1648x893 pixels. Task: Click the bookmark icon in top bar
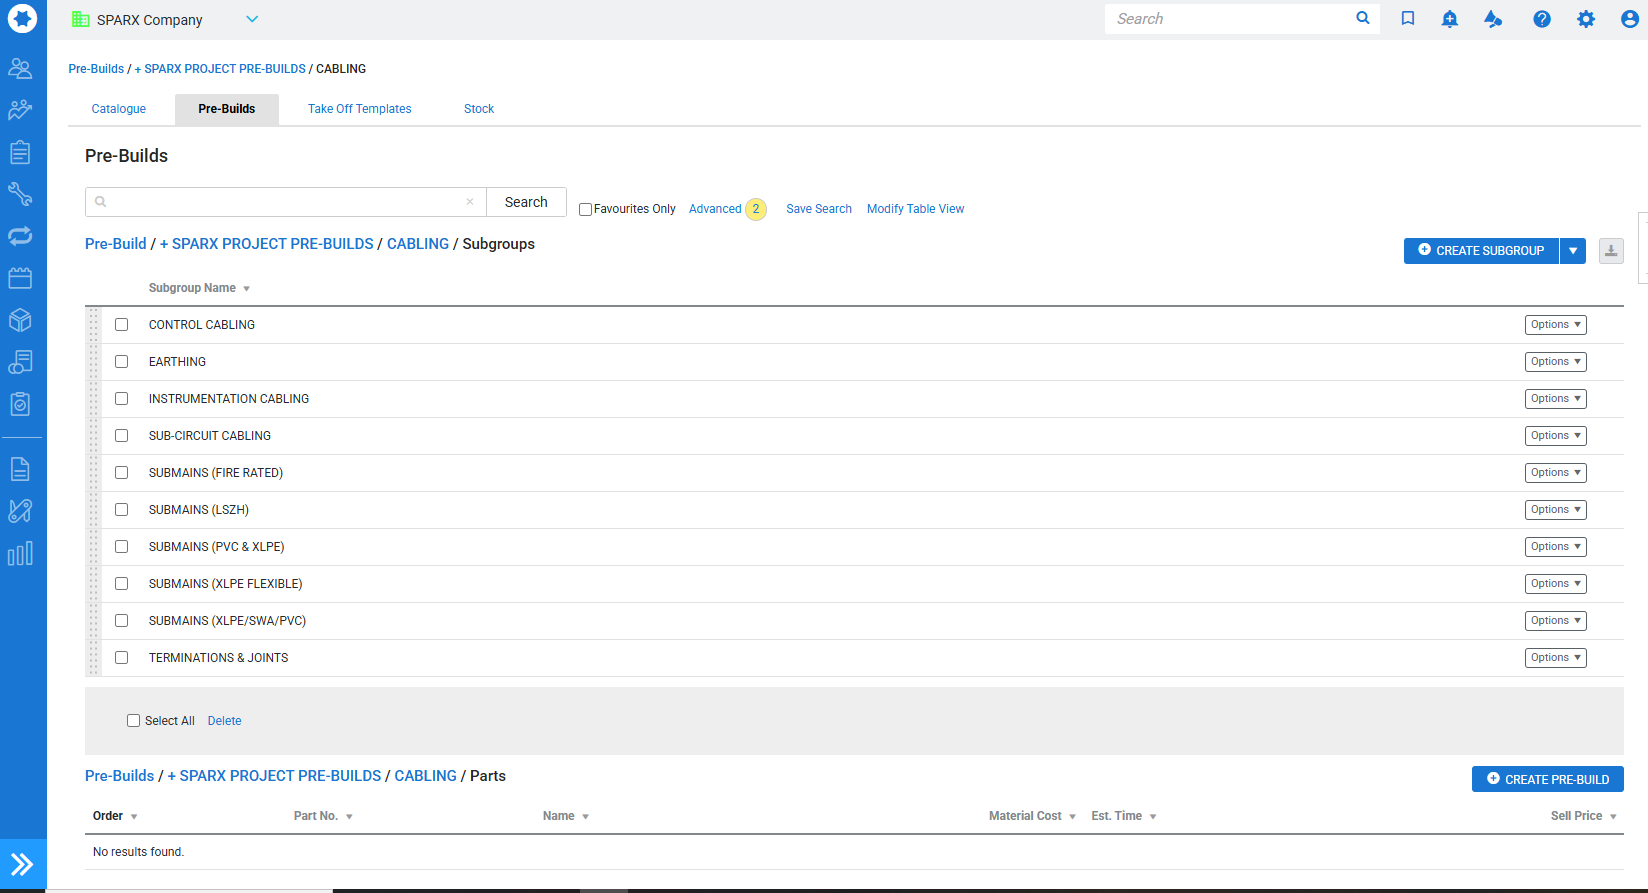tap(1408, 19)
